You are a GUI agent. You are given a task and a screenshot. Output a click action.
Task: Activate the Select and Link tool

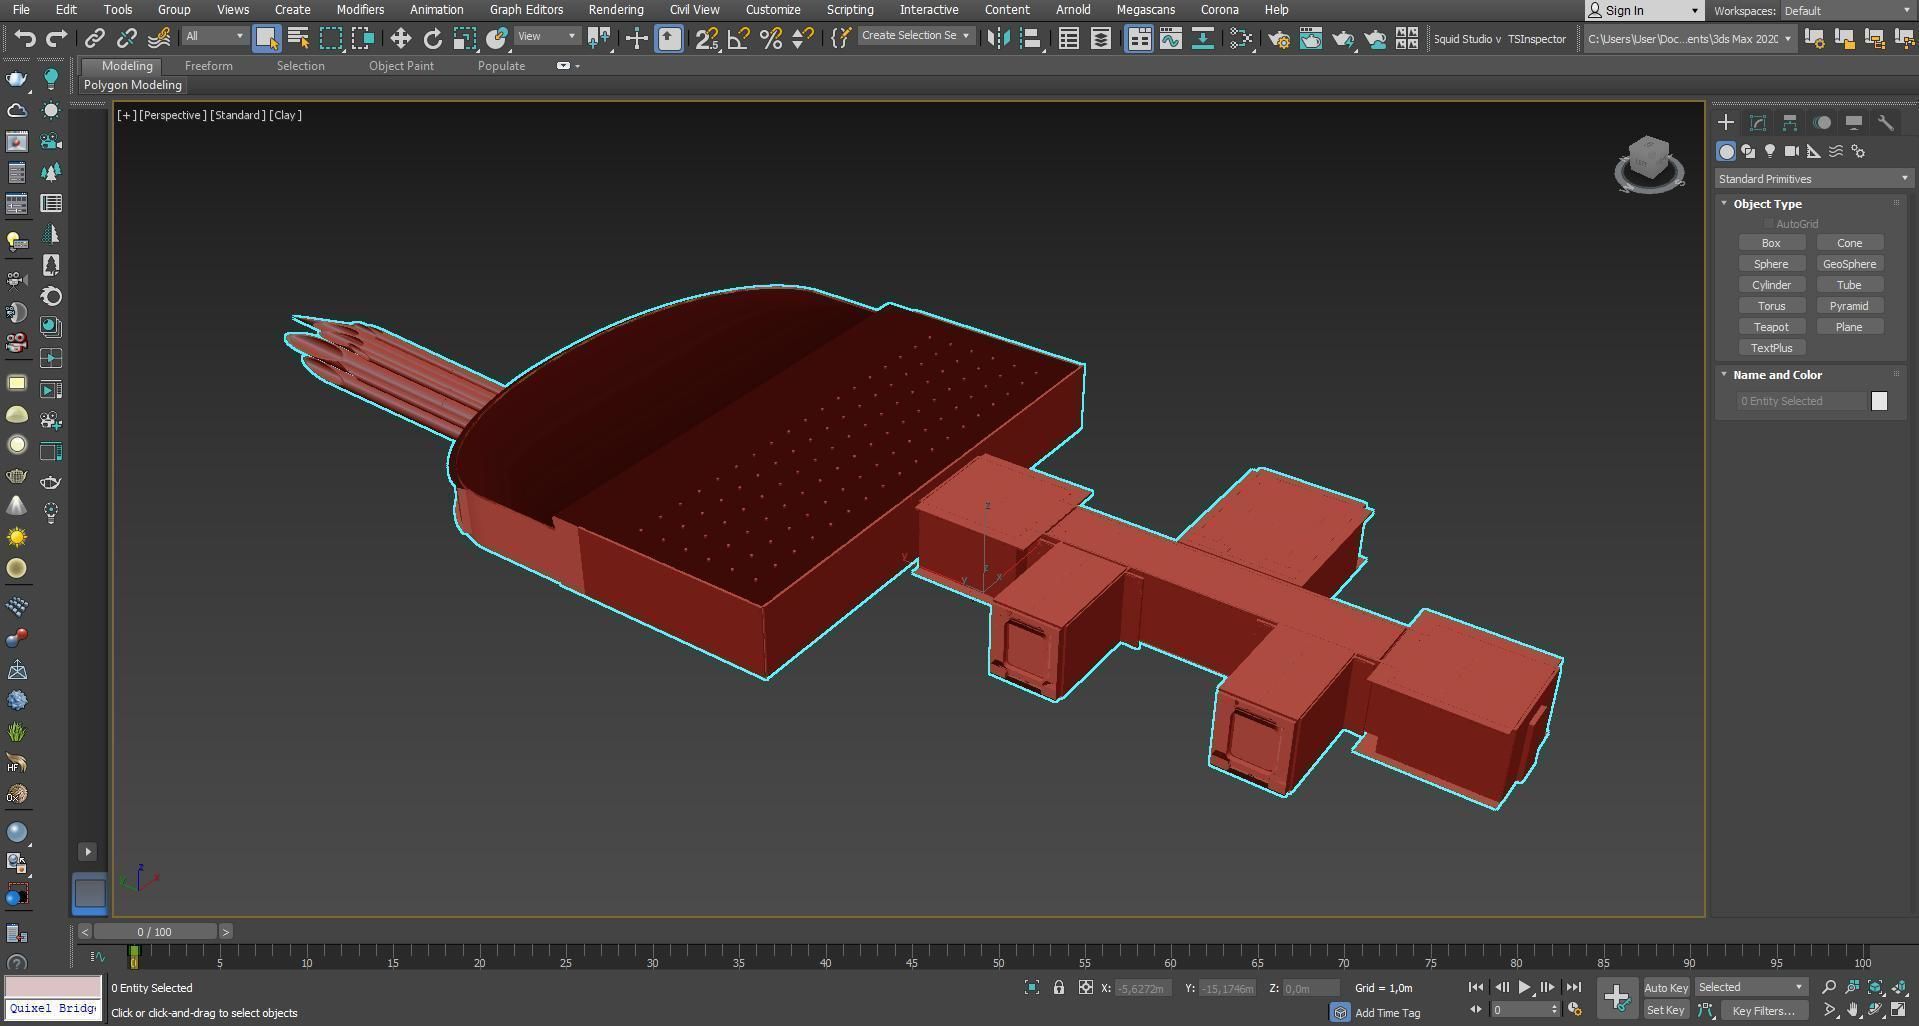94,38
